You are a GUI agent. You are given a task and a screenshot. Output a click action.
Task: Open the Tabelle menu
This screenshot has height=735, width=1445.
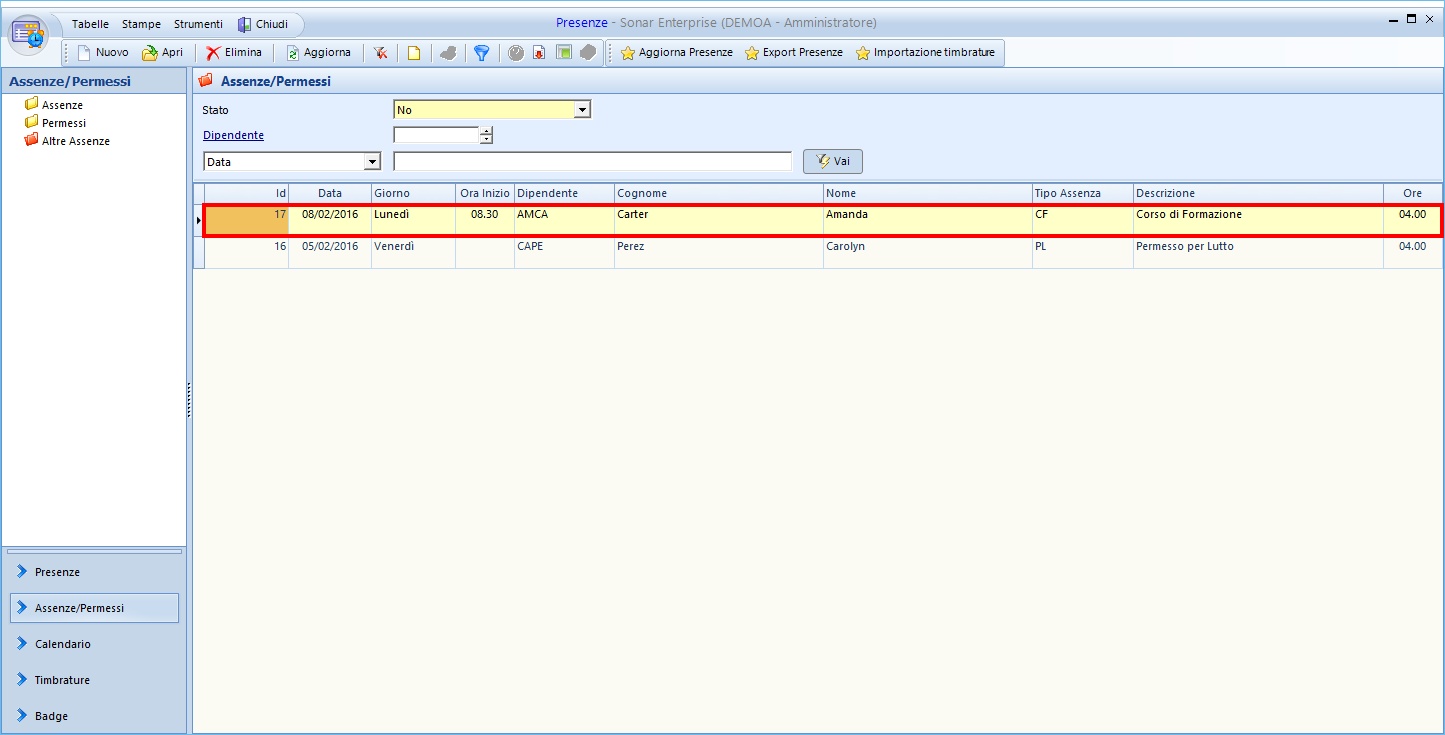pos(90,24)
